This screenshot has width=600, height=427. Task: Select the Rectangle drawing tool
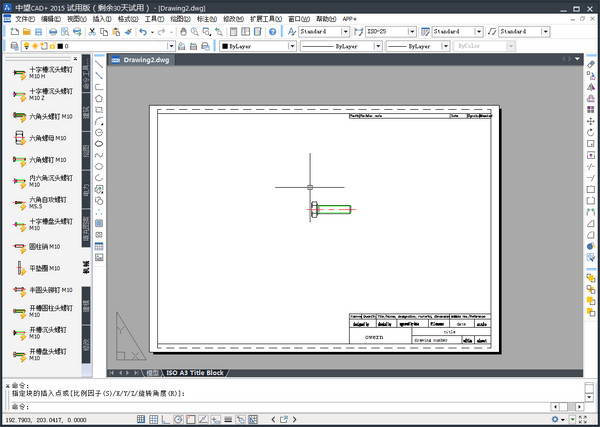tap(99, 110)
